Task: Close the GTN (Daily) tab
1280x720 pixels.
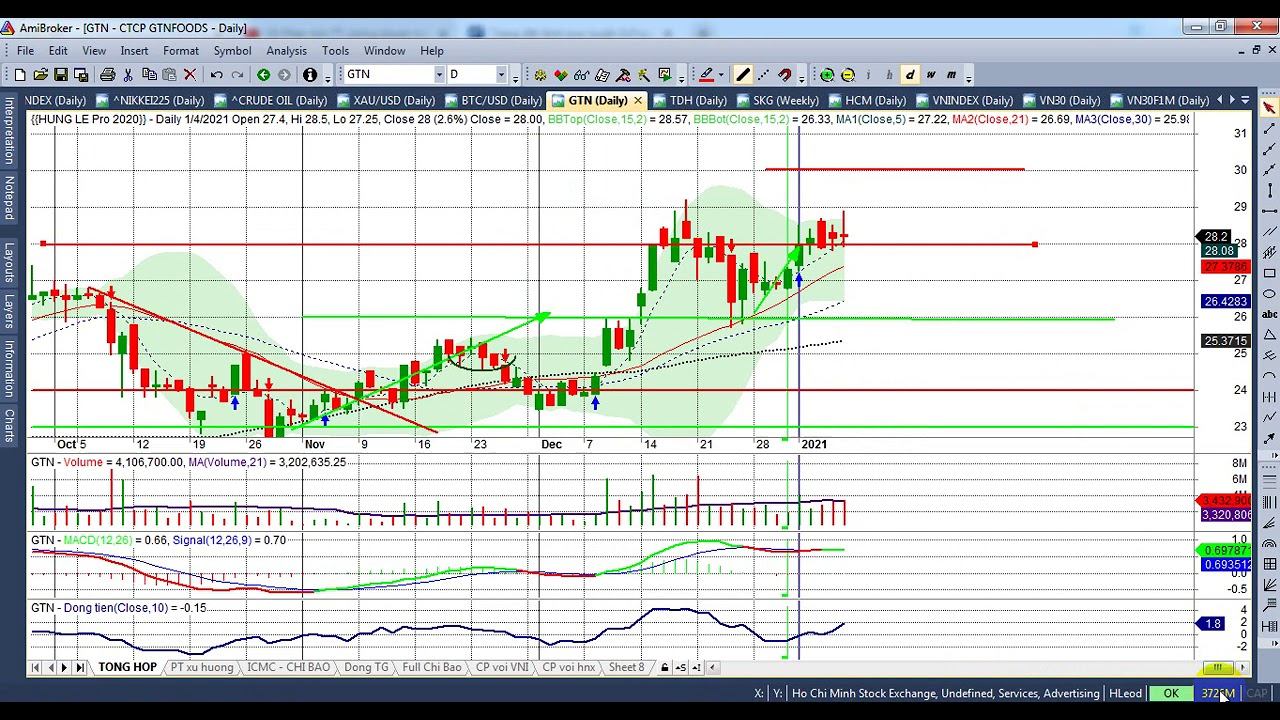Action: (x=637, y=100)
